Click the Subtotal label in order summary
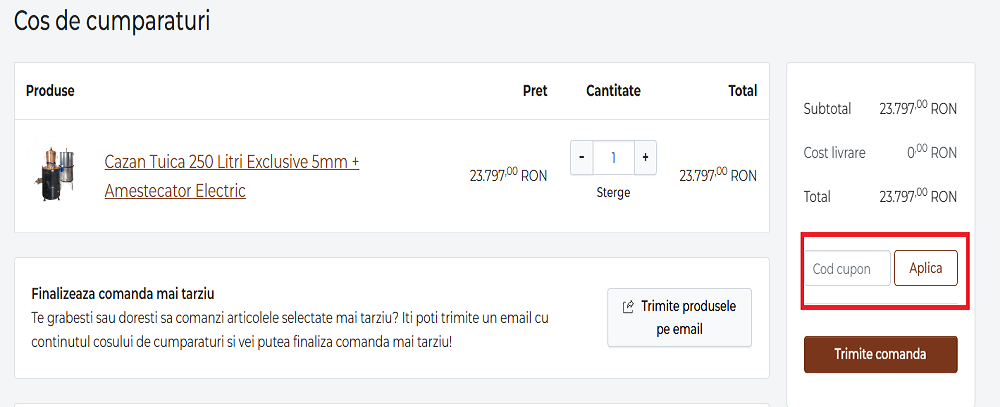 (827, 109)
